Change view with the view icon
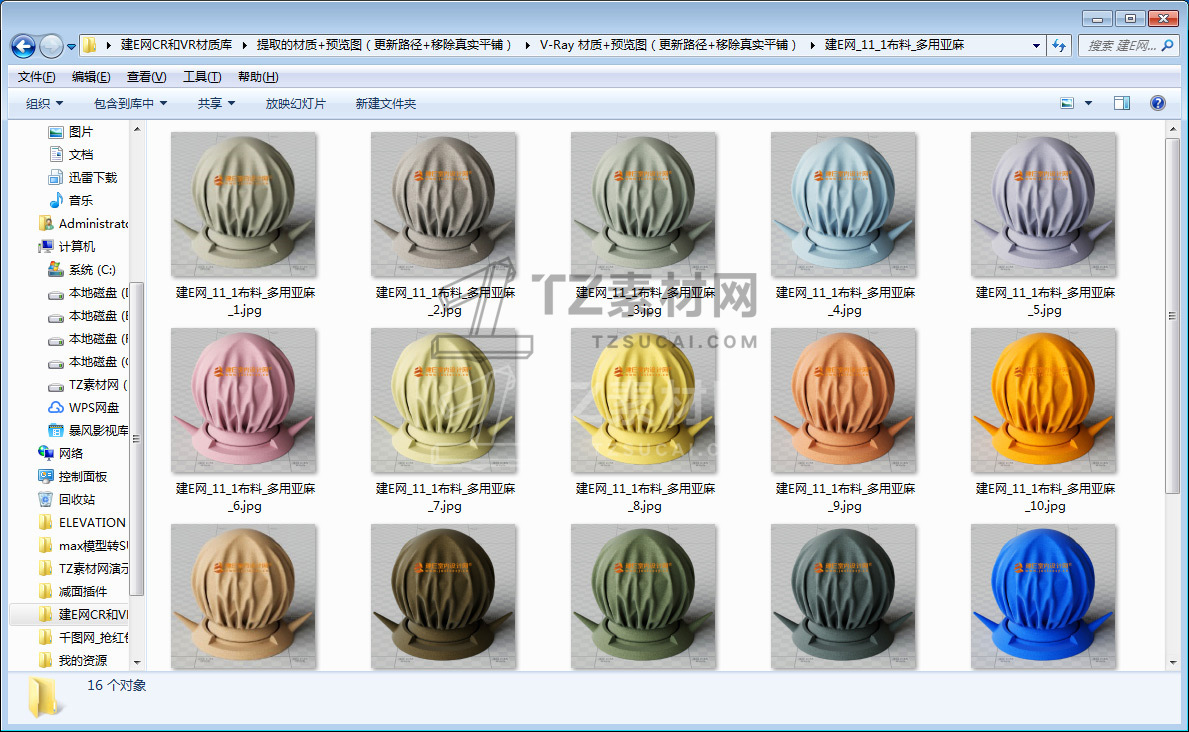This screenshot has width=1189, height=732. click(1067, 103)
